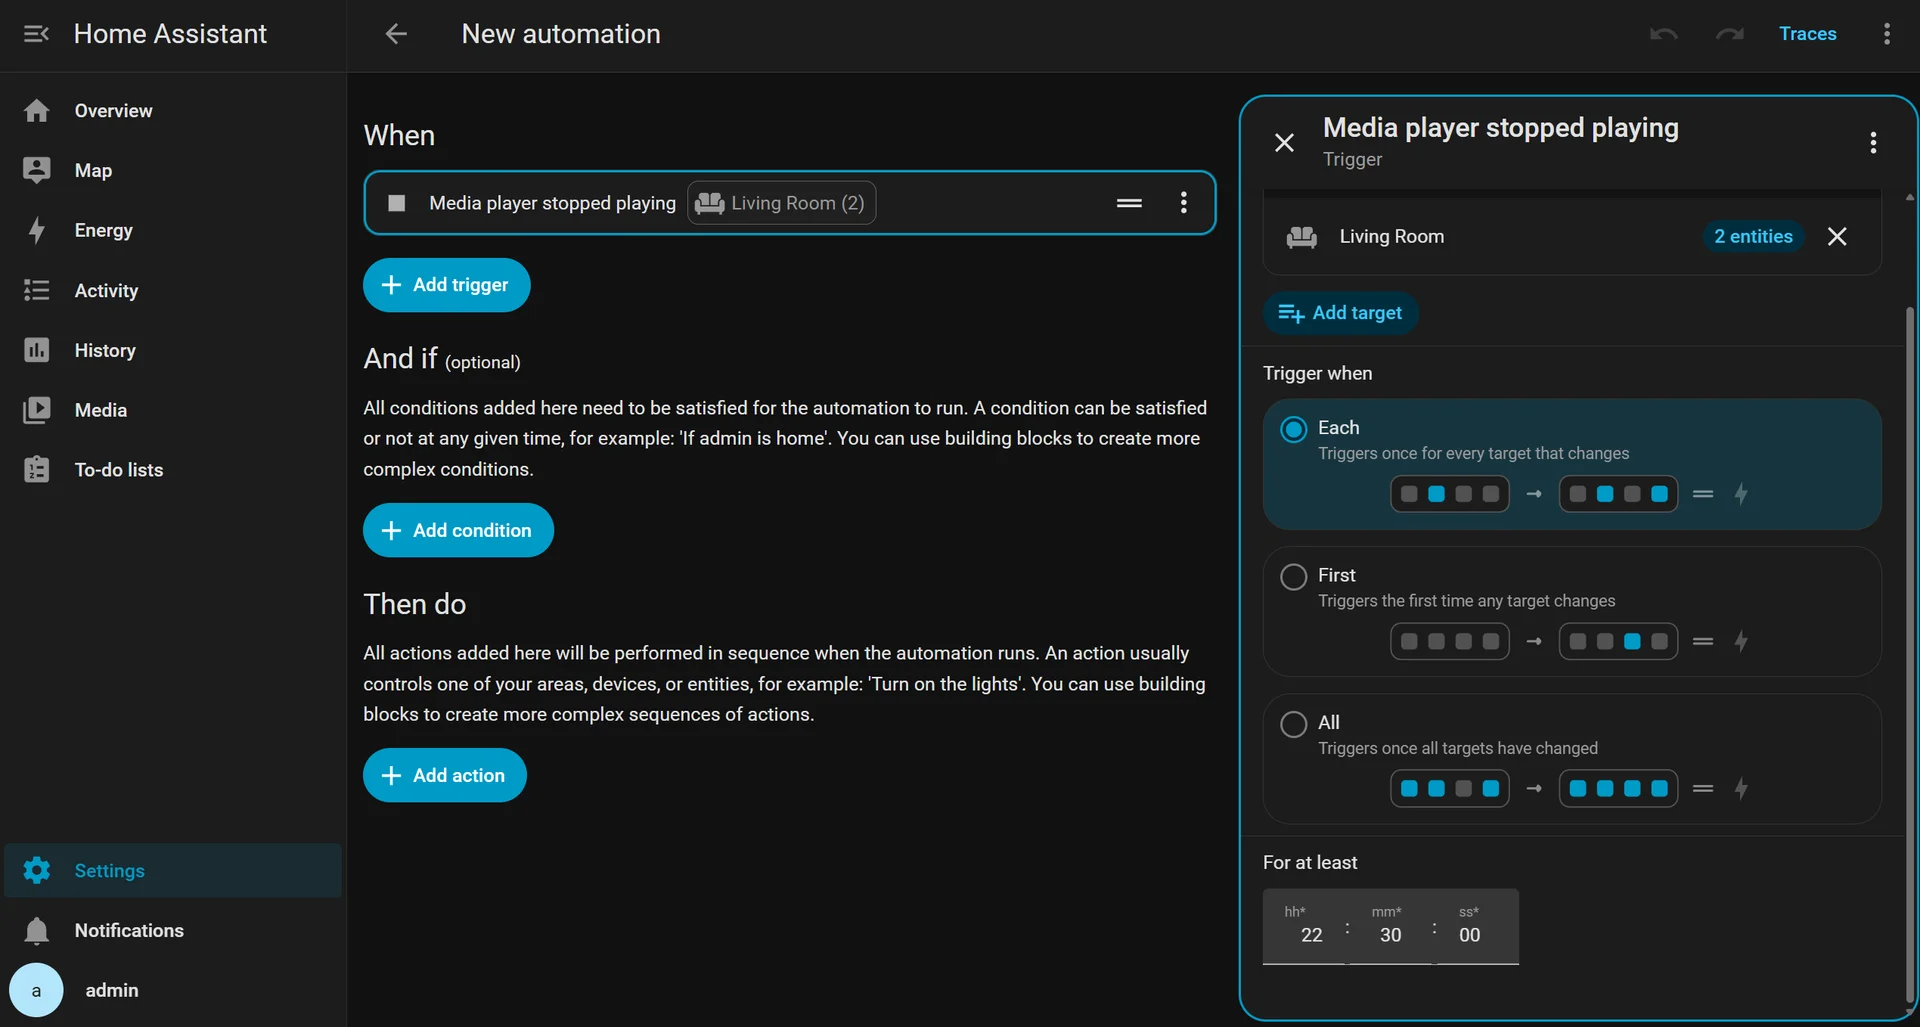The image size is (1920, 1027).
Task: Click the Add target button
Action: 1340,313
